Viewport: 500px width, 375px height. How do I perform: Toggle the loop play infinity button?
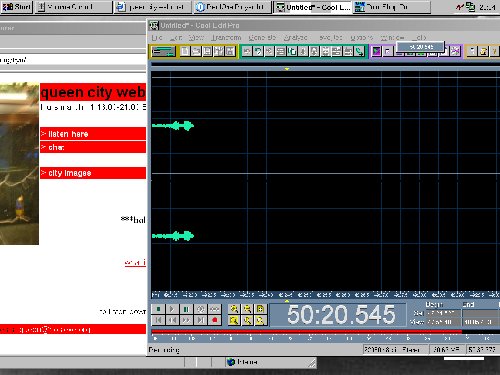click(214, 309)
